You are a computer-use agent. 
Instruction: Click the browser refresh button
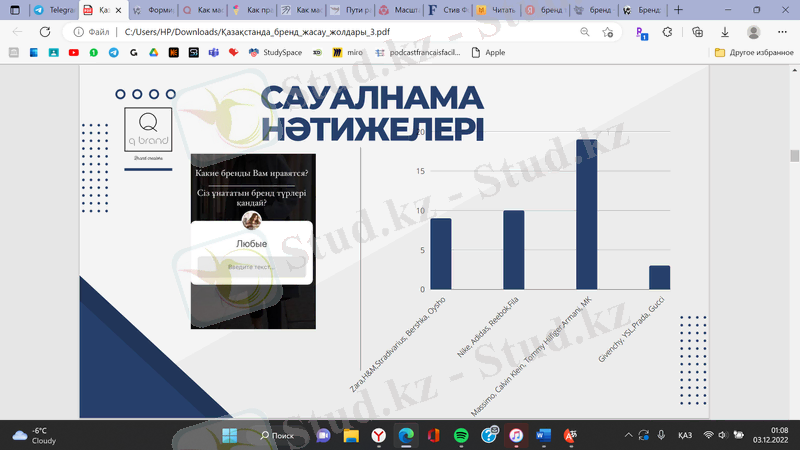click(x=45, y=32)
